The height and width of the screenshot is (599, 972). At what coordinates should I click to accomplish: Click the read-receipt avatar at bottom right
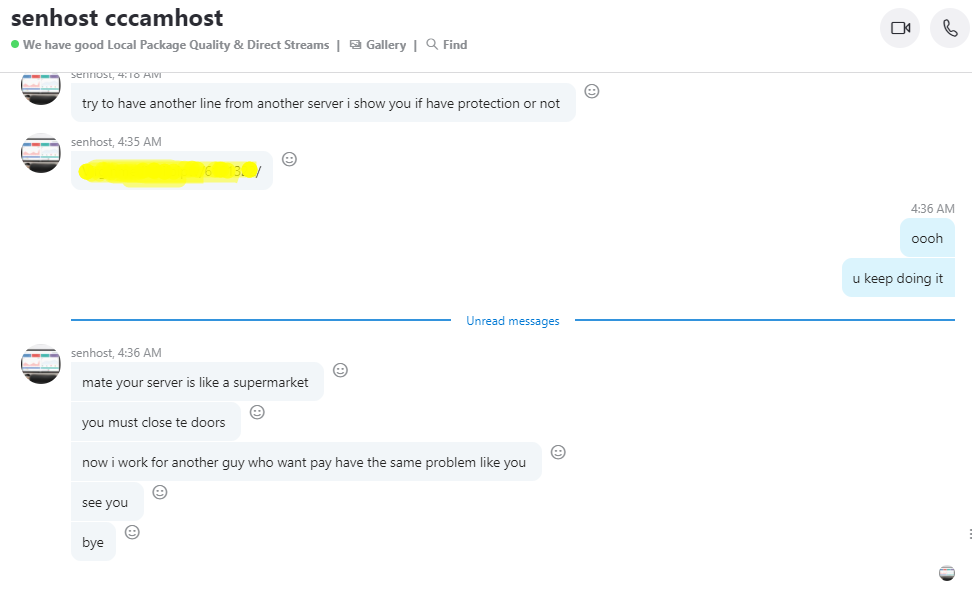click(947, 573)
